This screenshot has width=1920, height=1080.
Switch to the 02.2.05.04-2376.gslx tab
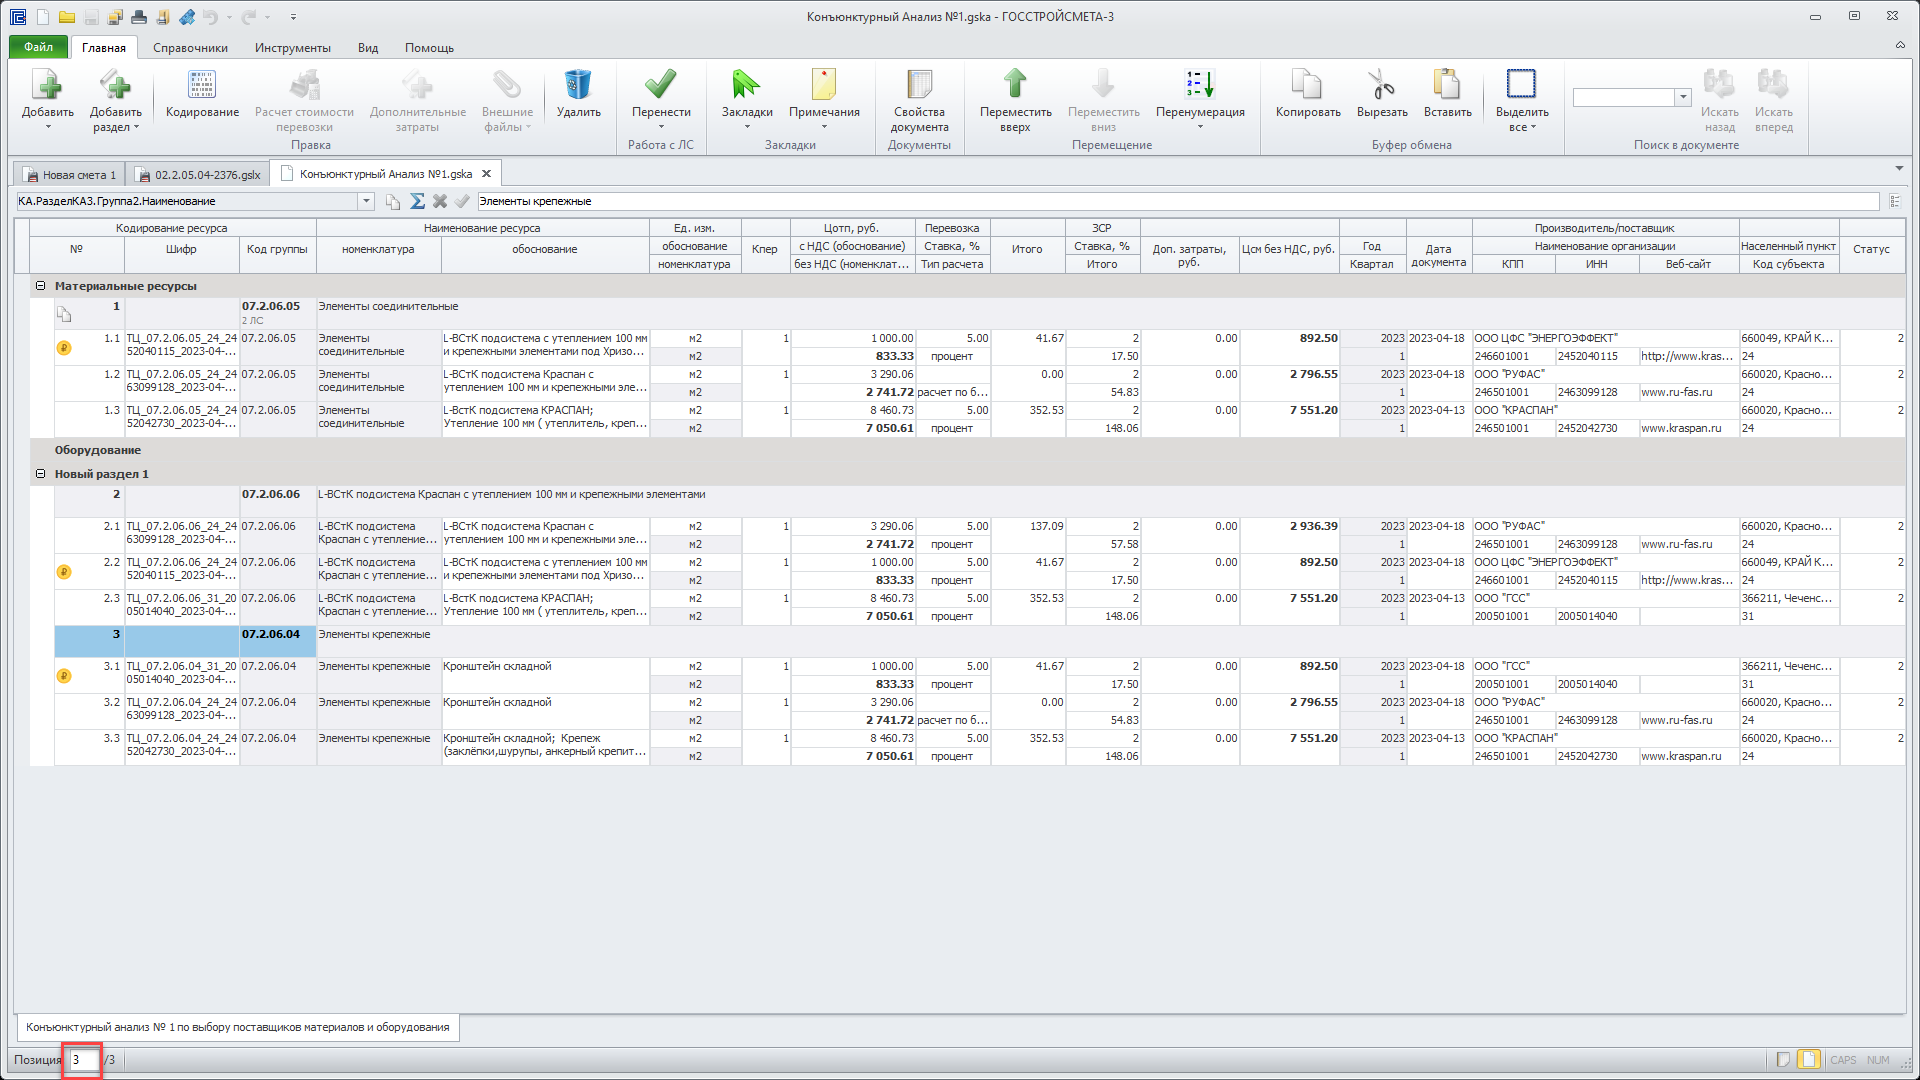coord(198,175)
